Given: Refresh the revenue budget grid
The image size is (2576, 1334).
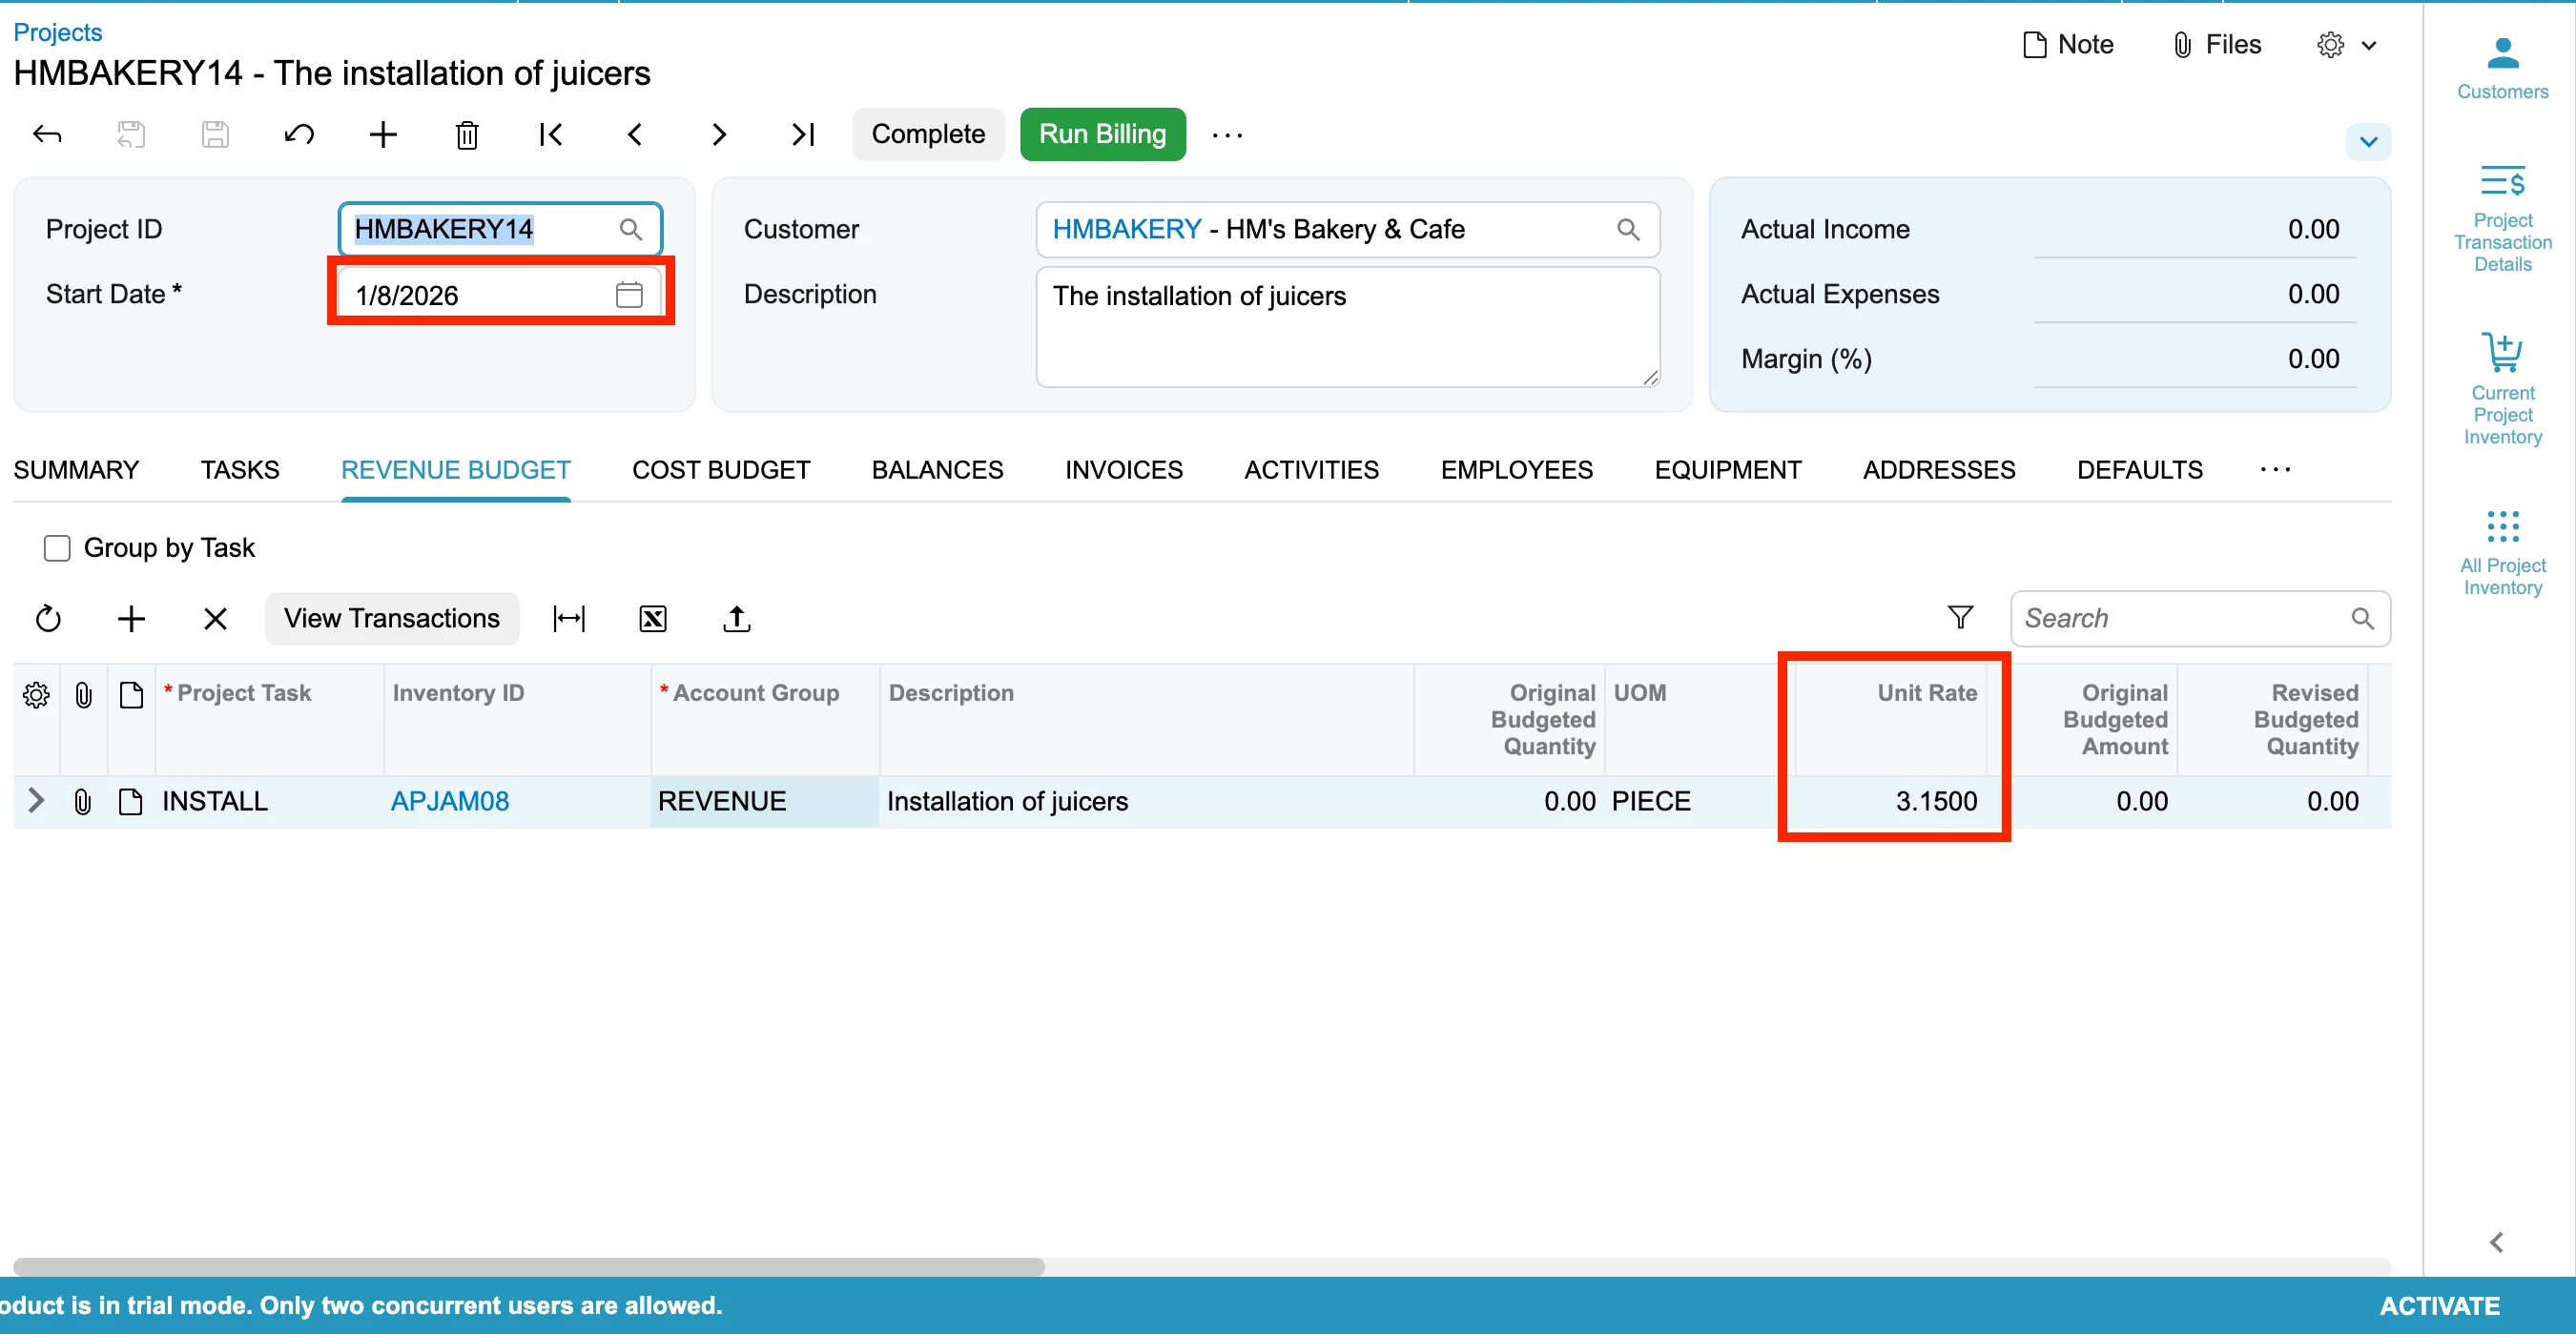Looking at the screenshot, I should pyautogui.click(x=48, y=619).
